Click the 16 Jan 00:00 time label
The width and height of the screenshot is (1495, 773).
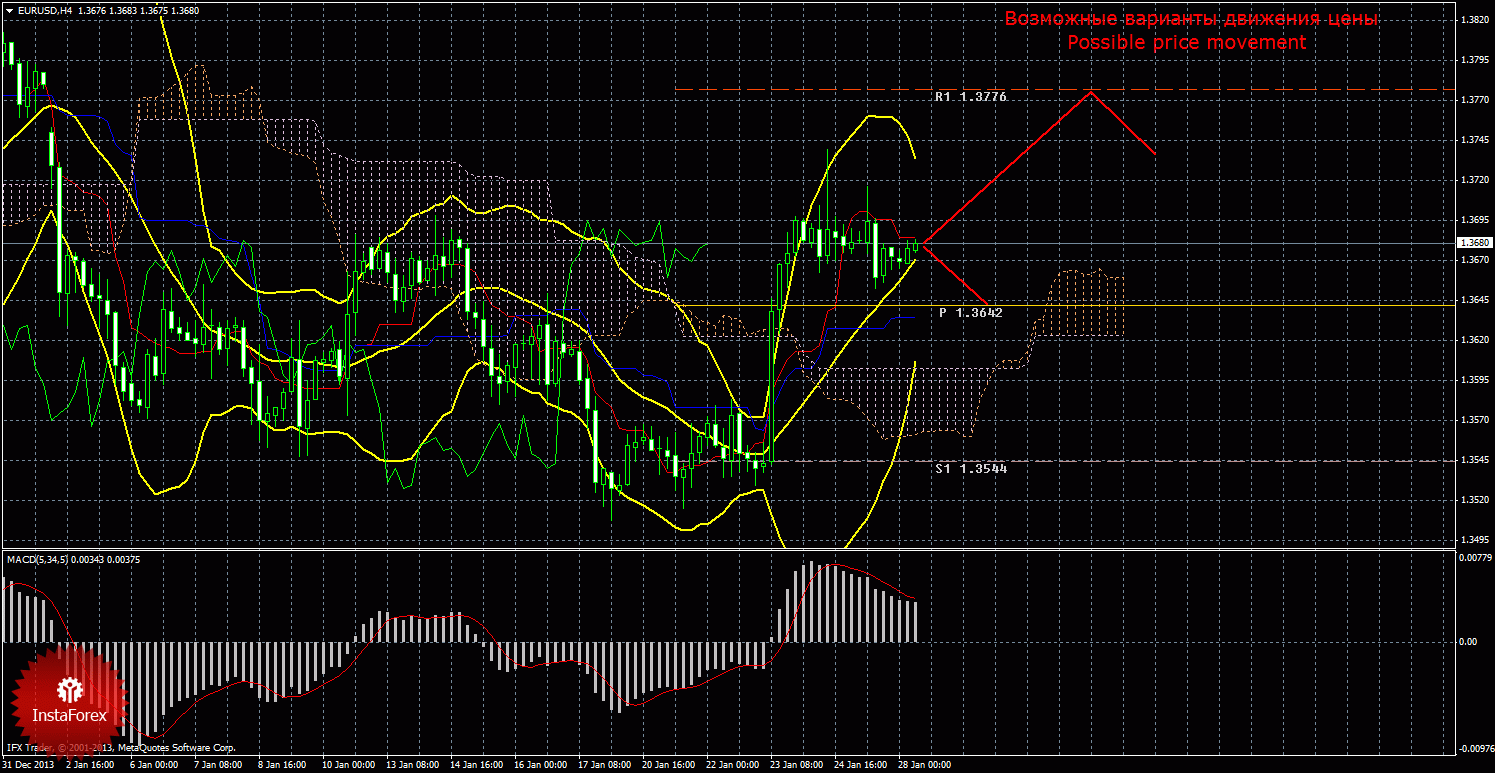click(x=539, y=765)
